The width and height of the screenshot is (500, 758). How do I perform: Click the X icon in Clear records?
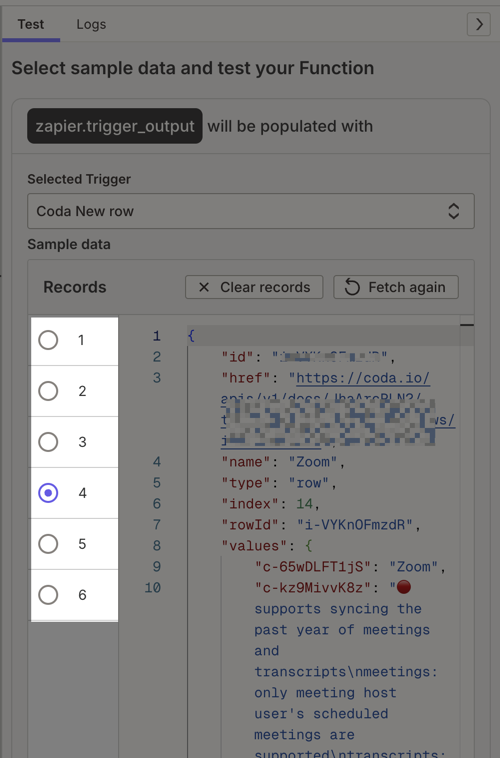coord(204,287)
